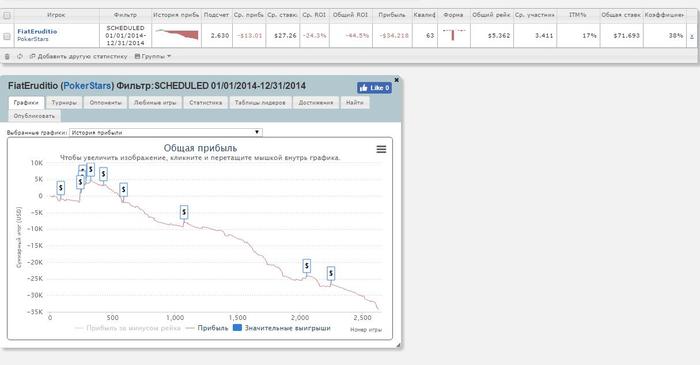This screenshot has width=700, height=365.
Task: Click the Опубликовать tab
Action: tap(34, 116)
